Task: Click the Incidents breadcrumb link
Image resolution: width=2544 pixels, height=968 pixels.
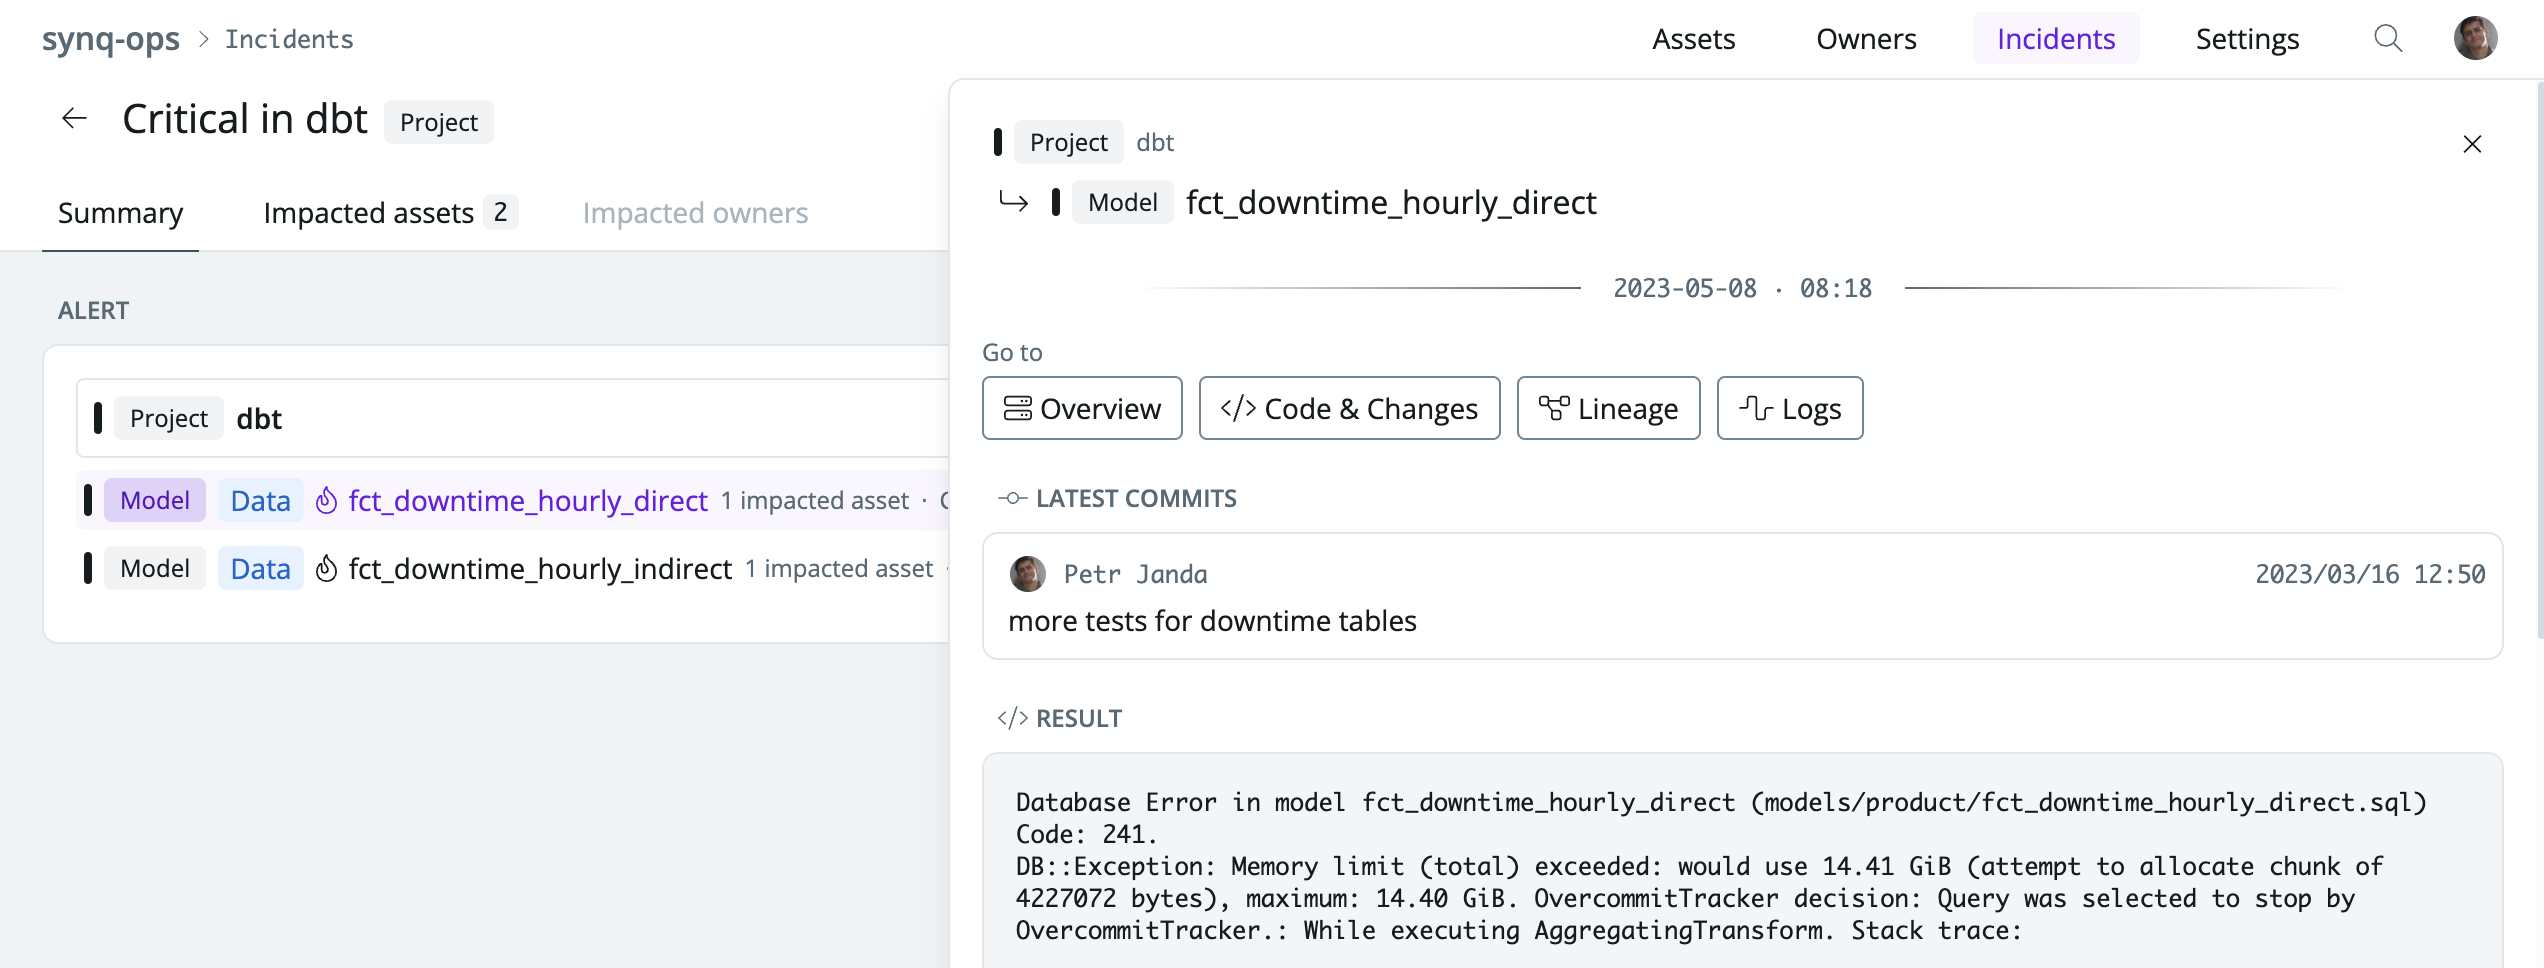Action: (289, 39)
